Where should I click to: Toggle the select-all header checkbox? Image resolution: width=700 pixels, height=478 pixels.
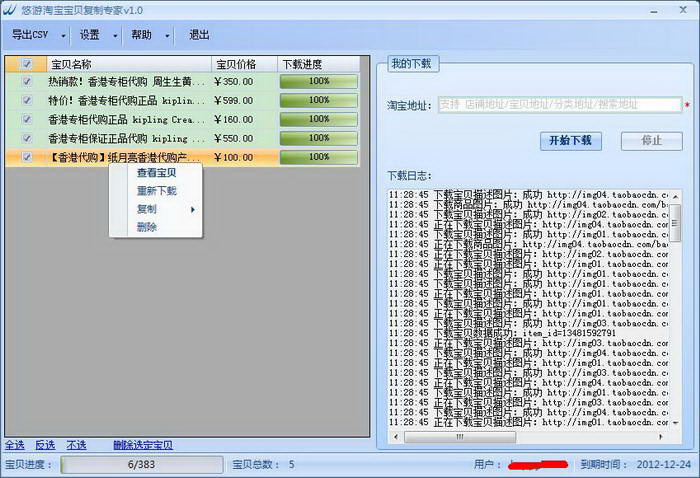(x=27, y=64)
